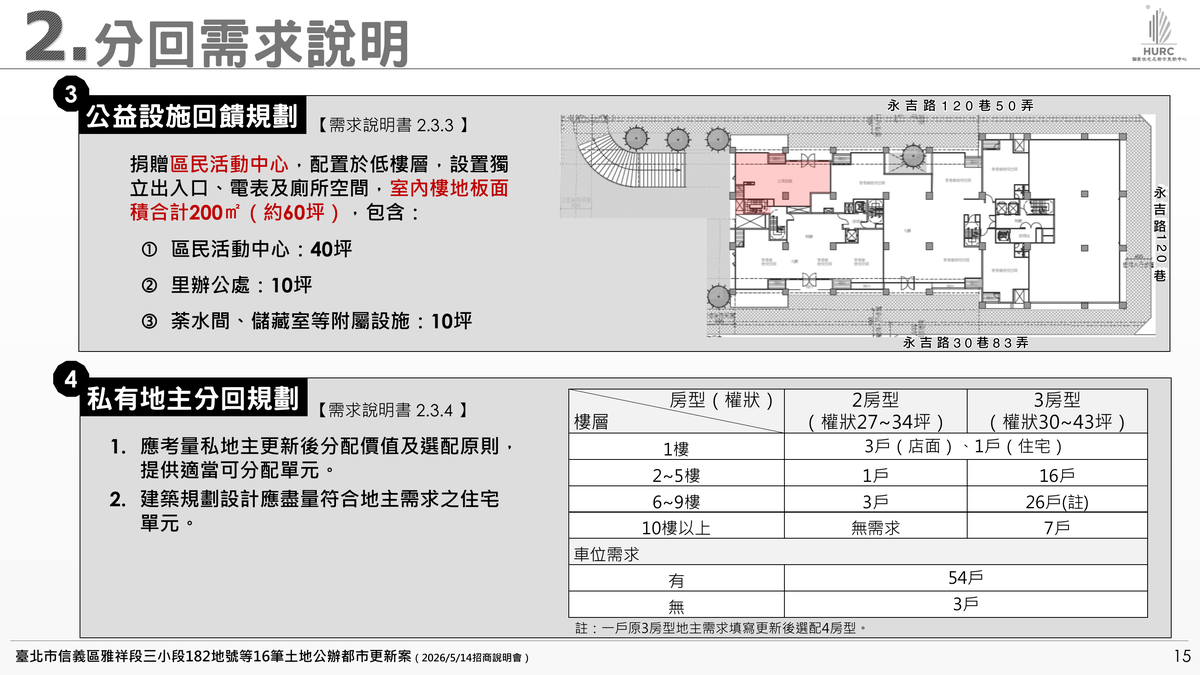Image resolution: width=1200 pixels, height=675 pixels.
Task: Click the page number 15
Action: [1181, 656]
